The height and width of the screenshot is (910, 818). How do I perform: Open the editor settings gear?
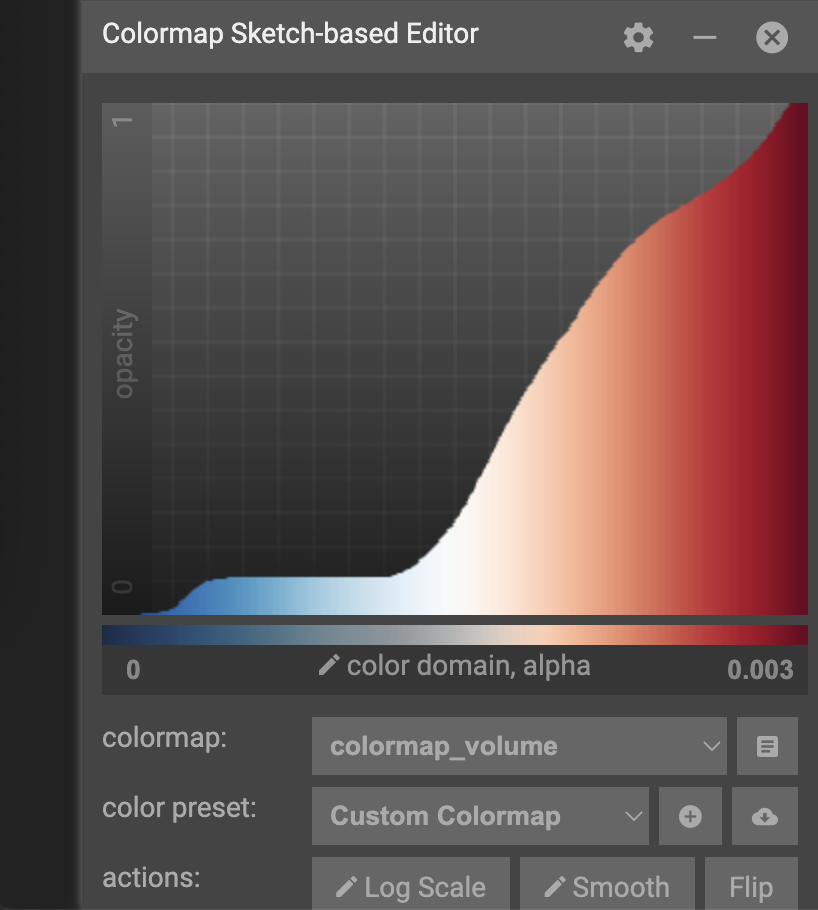pos(638,38)
